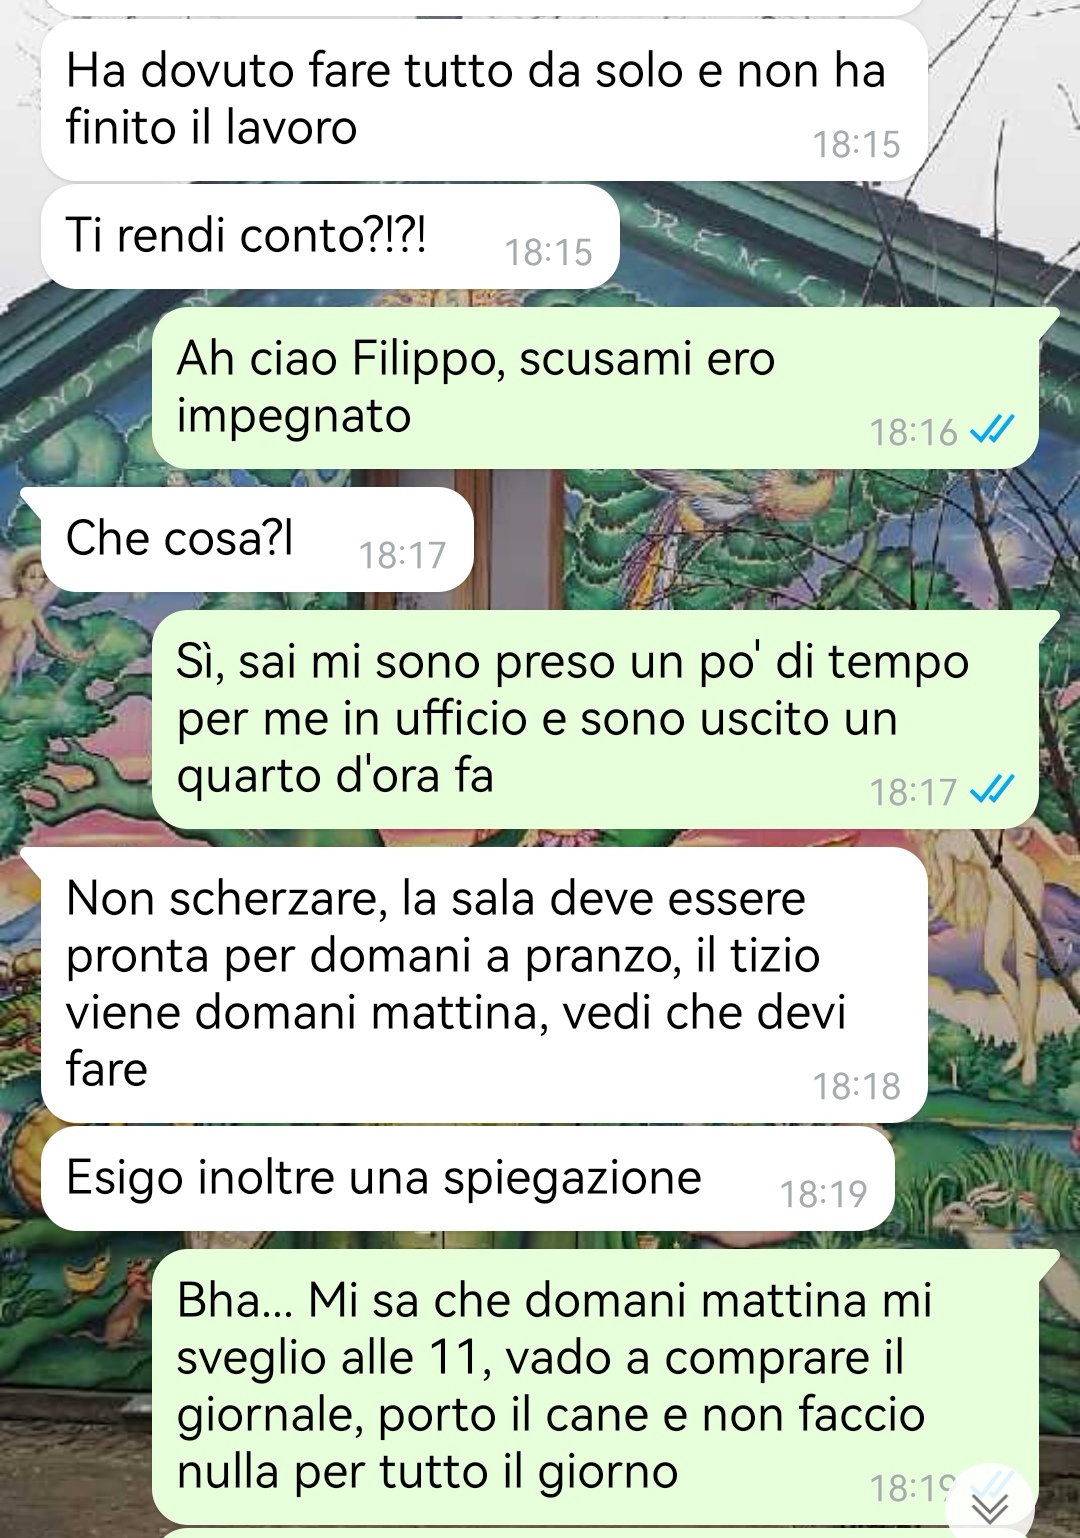Image resolution: width=1080 pixels, height=1538 pixels.
Task: Tap the 'Non scherzare, la sala deve essere' message
Action: pos(484,985)
